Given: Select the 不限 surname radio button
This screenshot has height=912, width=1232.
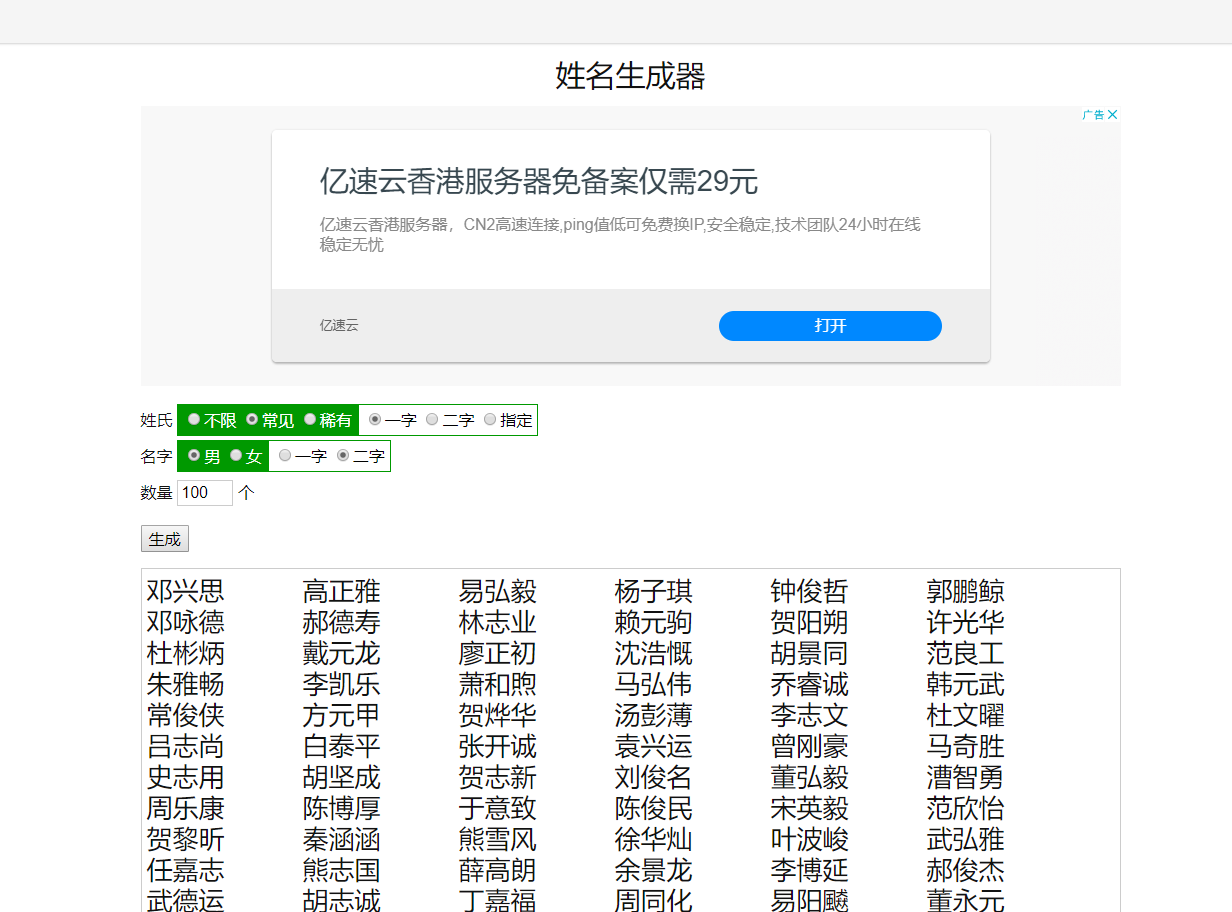Looking at the screenshot, I should tap(193, 419).
